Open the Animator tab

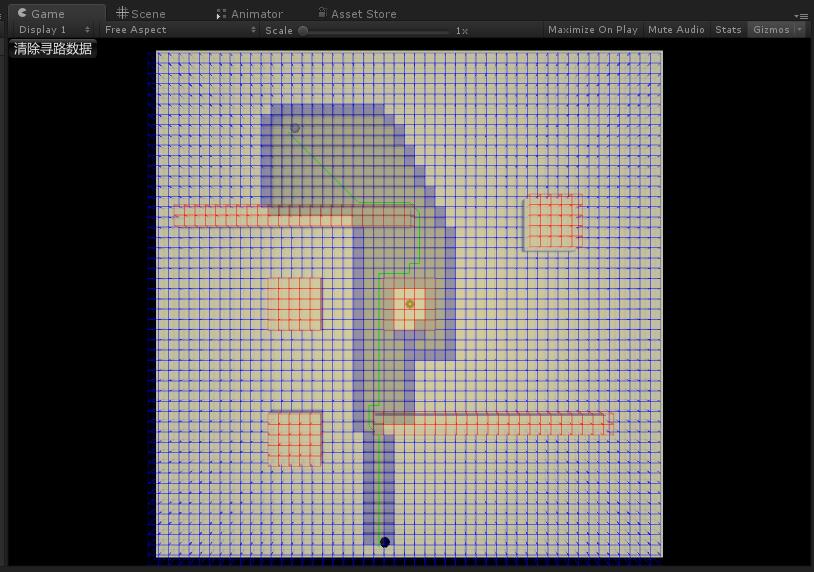(250, 14)
